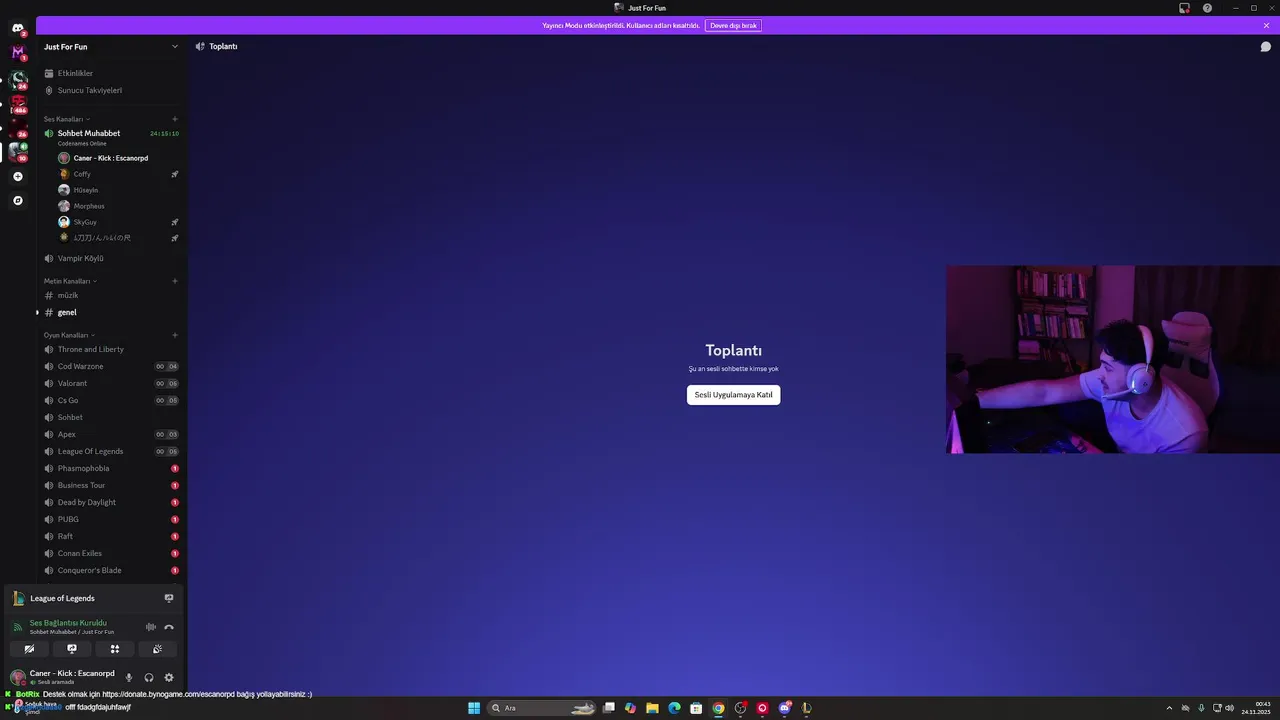
Task: Join League Of Legends voice channel
Action: click(110, 451)
